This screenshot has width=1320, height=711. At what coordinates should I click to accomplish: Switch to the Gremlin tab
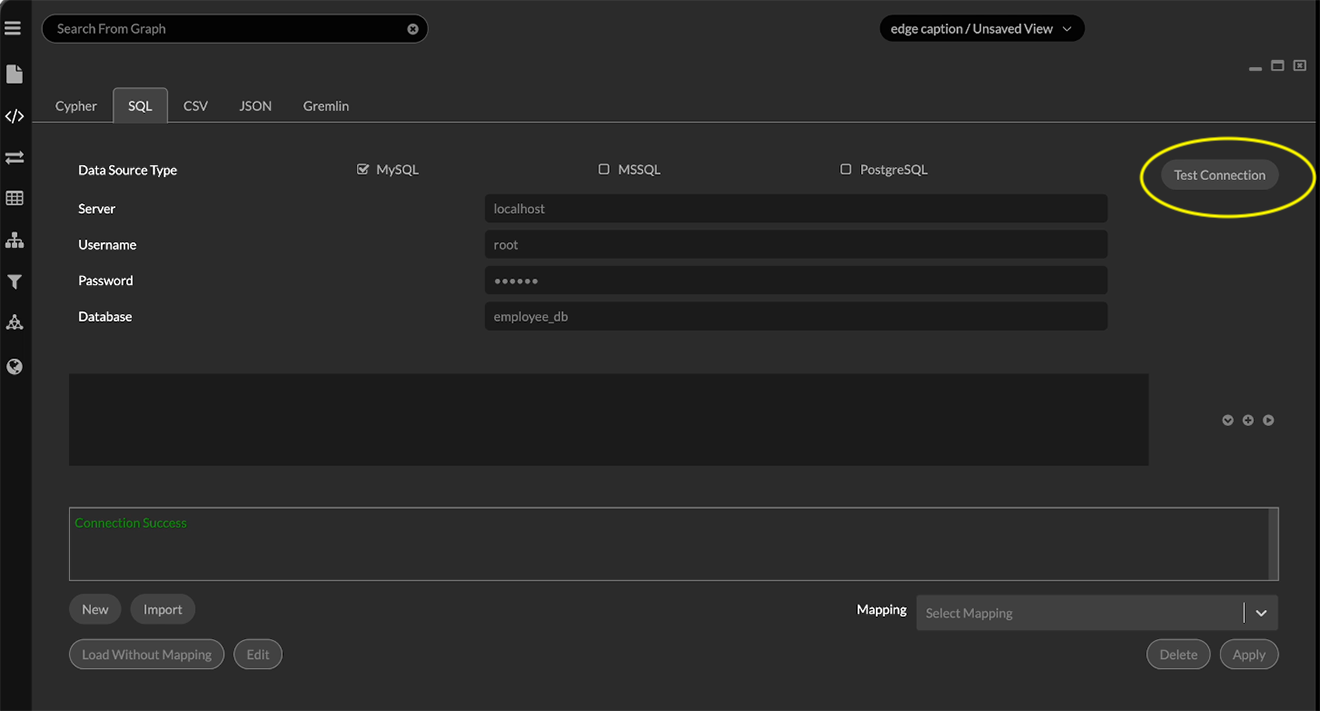coord(326,106)
